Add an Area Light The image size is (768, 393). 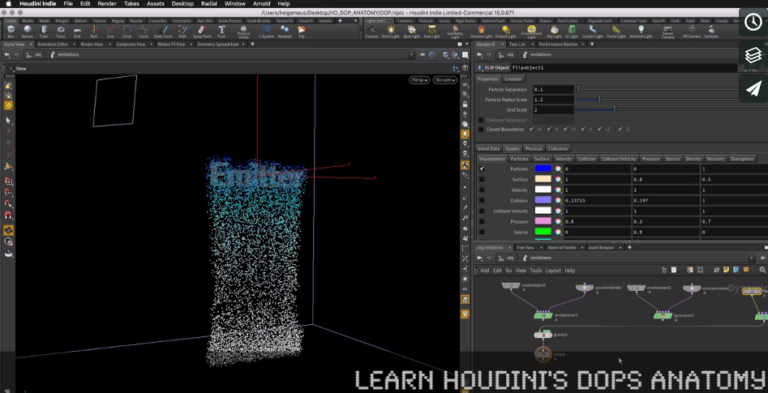coord(431,32)
